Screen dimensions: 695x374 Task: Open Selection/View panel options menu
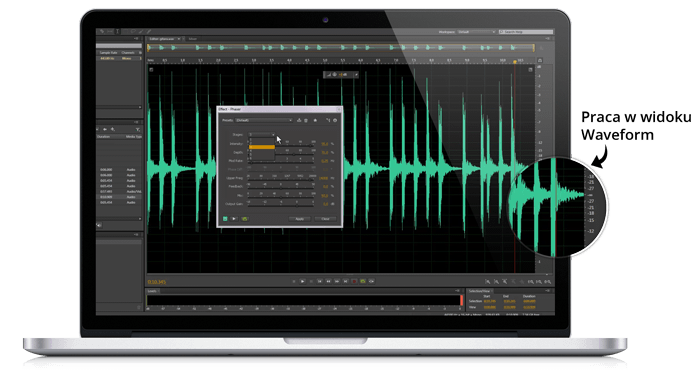pos(547,291)
